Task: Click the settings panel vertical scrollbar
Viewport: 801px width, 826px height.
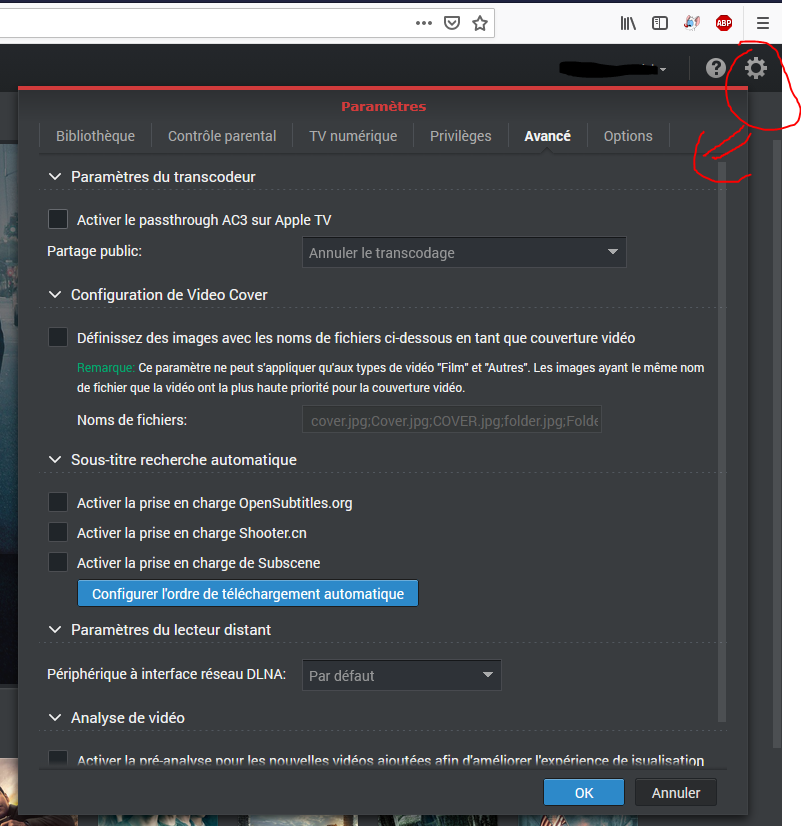Action: (x=721, y=441)
